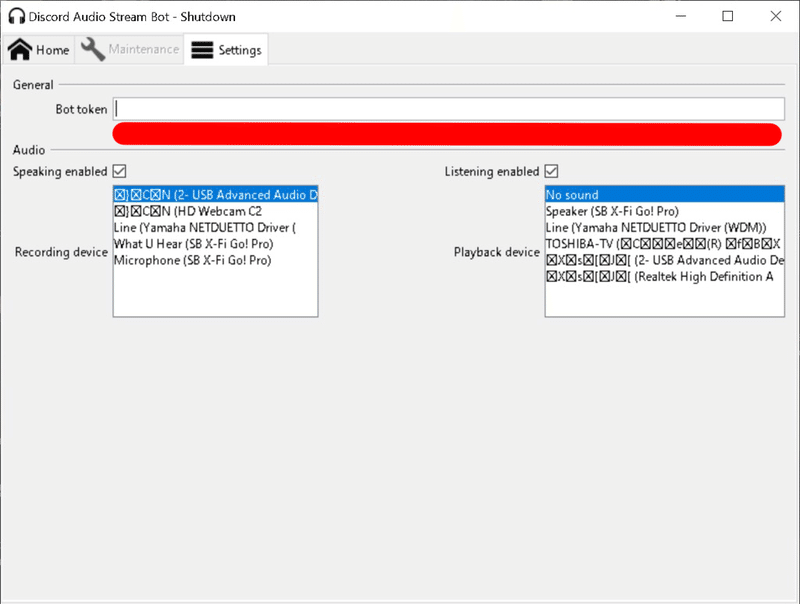The width and height of the screenshot is (800, 604).
Task: Toggle the Listening enabled checkbox
Action: (551, 171)
